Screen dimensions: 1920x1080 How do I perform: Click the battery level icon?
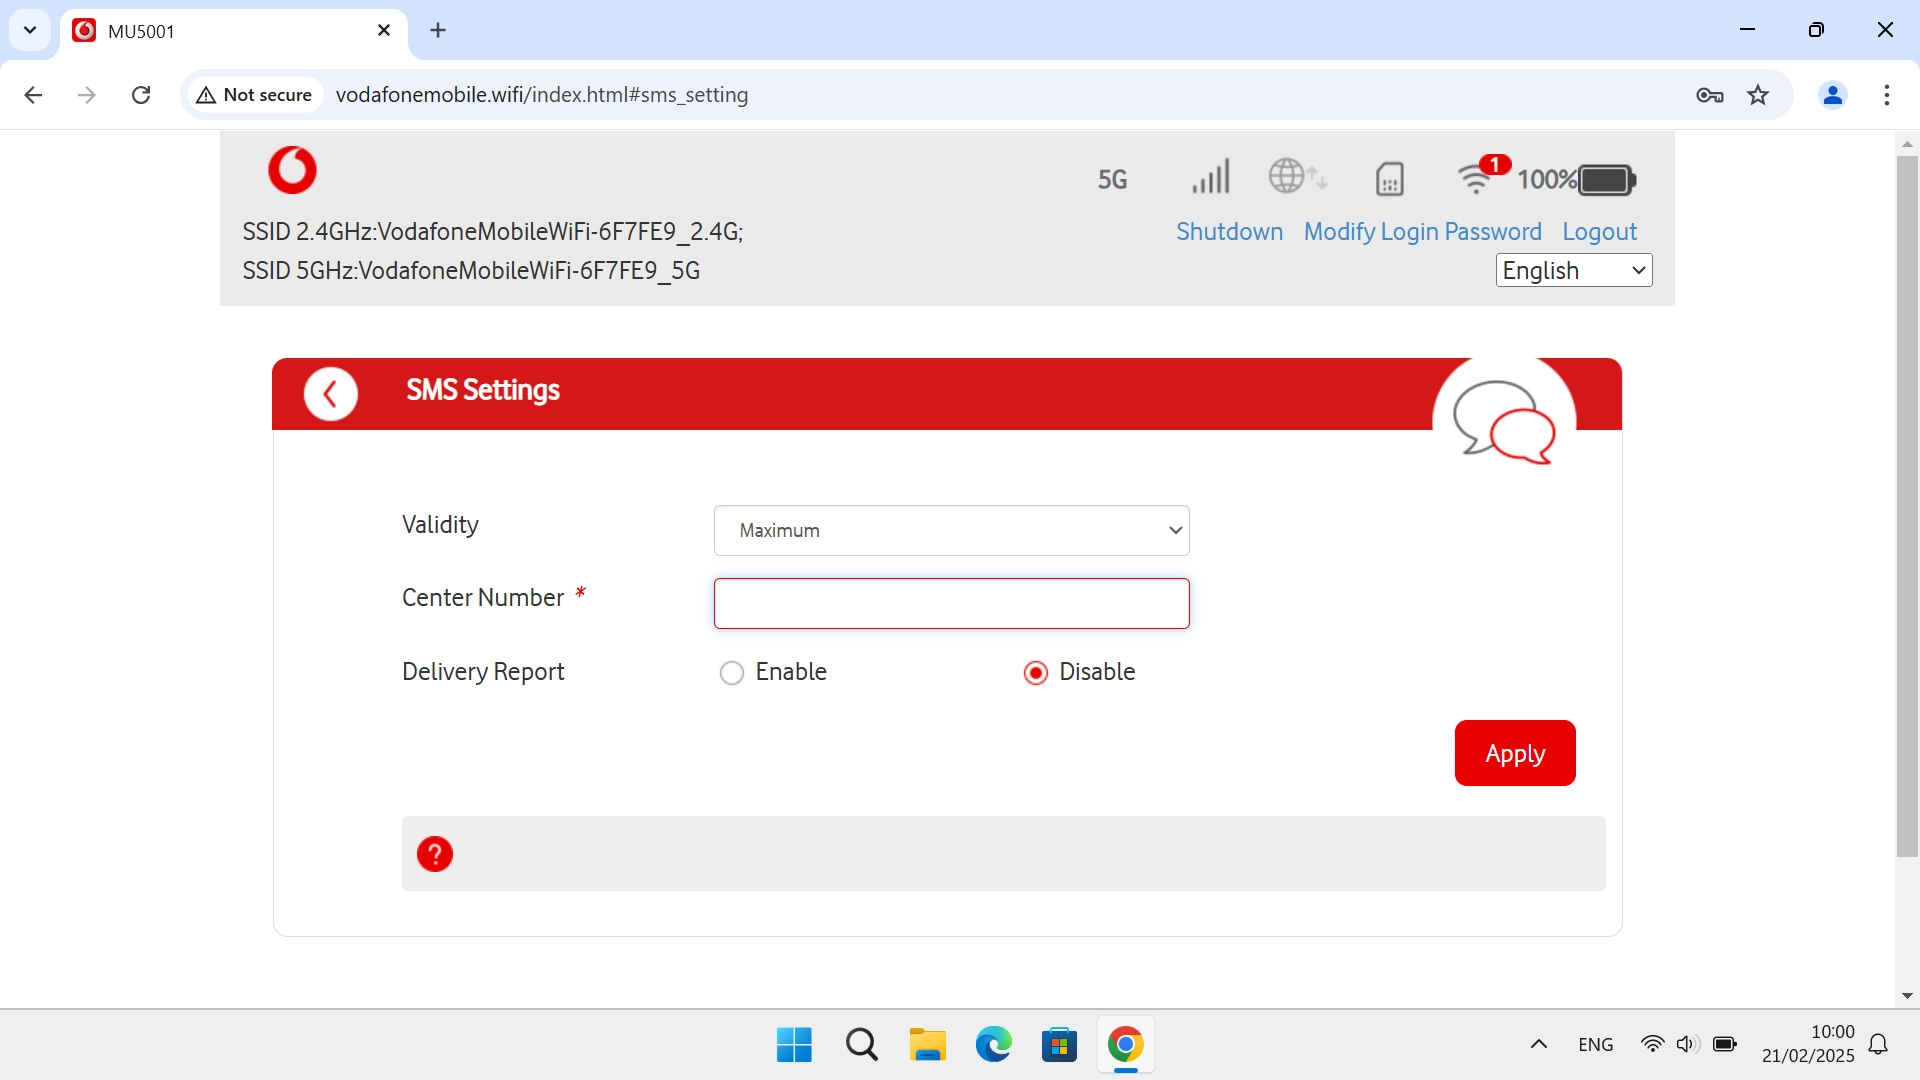click(x=1606, y=180)
